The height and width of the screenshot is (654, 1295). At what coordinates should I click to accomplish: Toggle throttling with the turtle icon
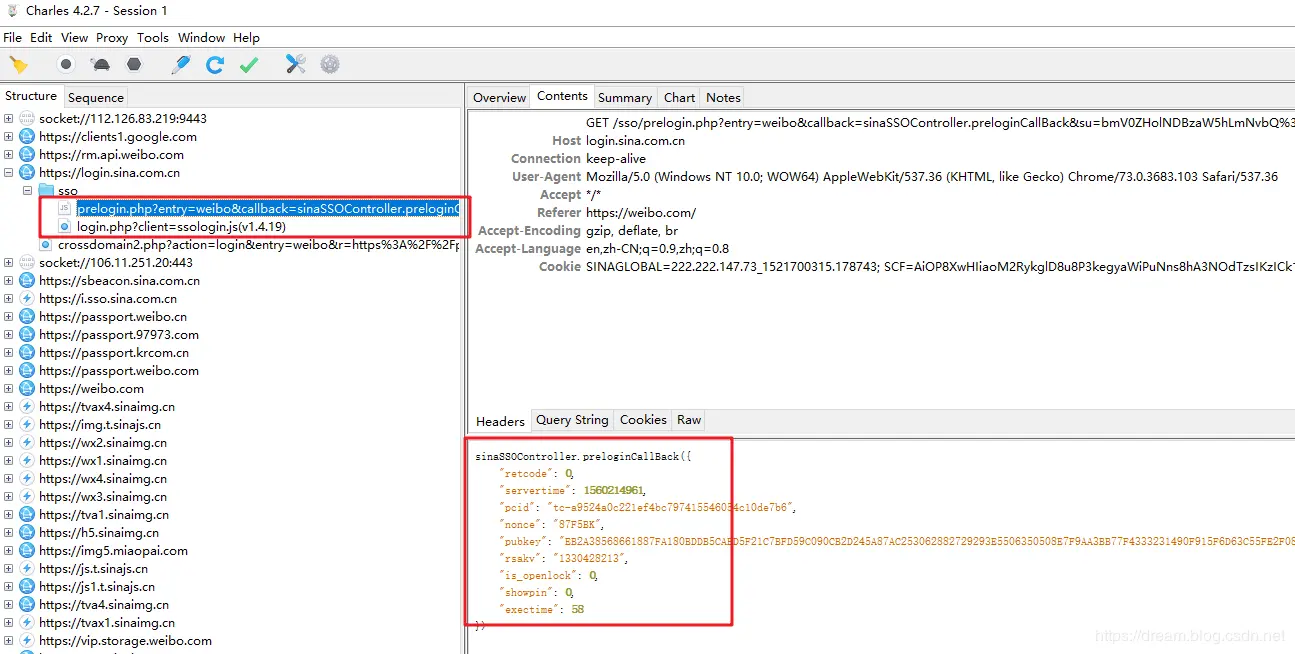[x=100, y=65]
